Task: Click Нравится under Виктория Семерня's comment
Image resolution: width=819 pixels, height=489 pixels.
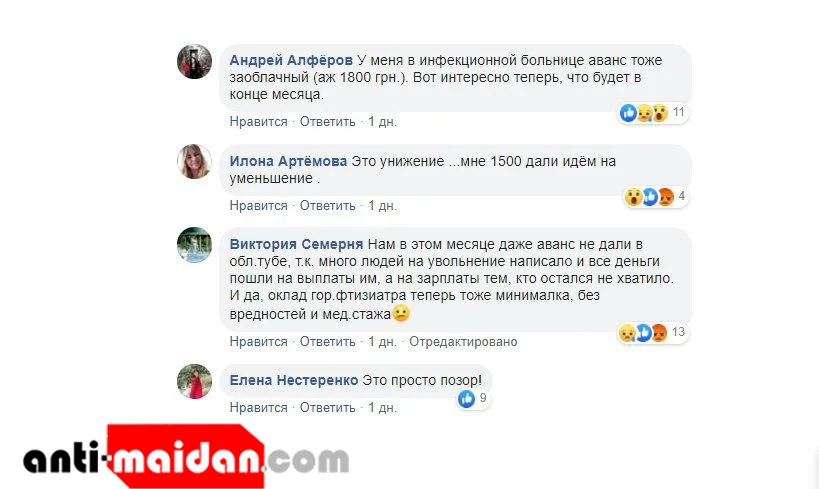Action: [x=259, y=342]
